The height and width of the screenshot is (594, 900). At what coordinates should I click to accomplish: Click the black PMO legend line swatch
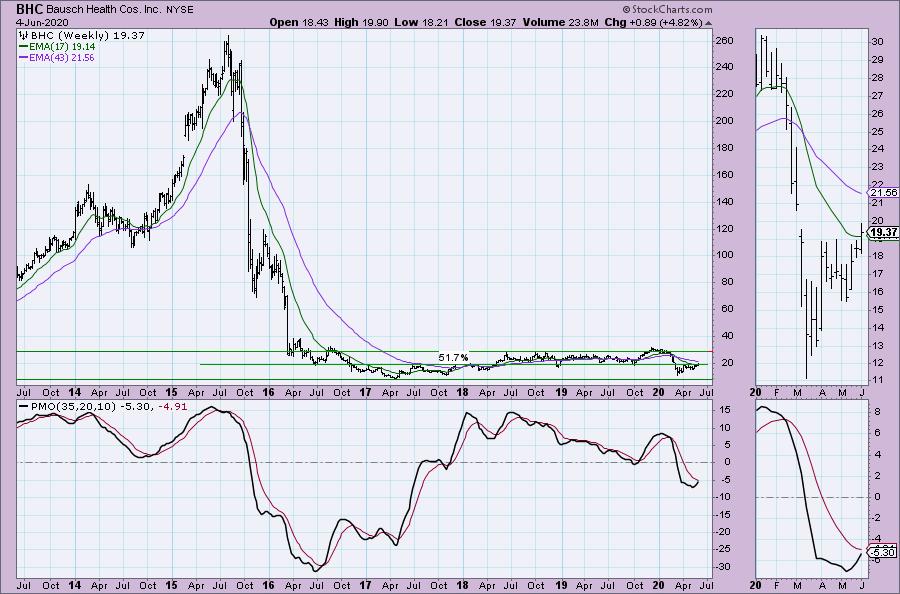(x=24, y=406)
